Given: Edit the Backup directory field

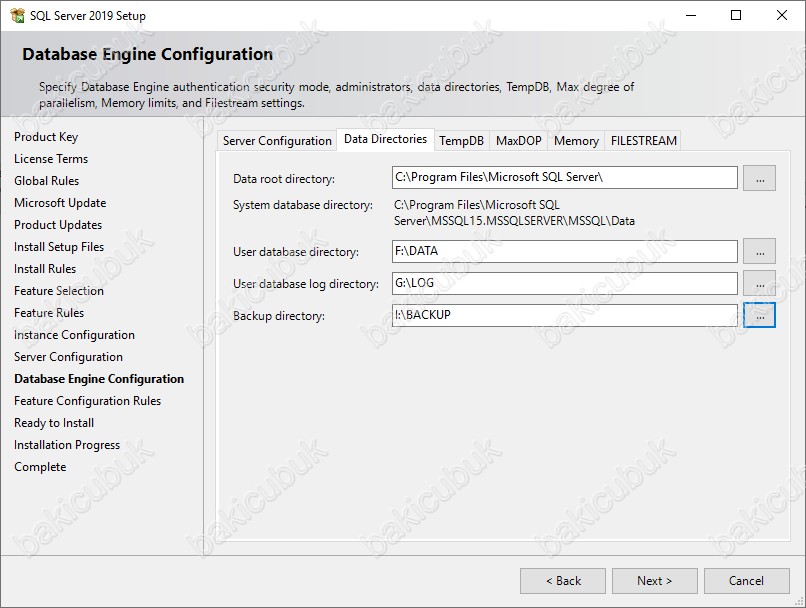Looking at the screenshot, I should 564,315.
